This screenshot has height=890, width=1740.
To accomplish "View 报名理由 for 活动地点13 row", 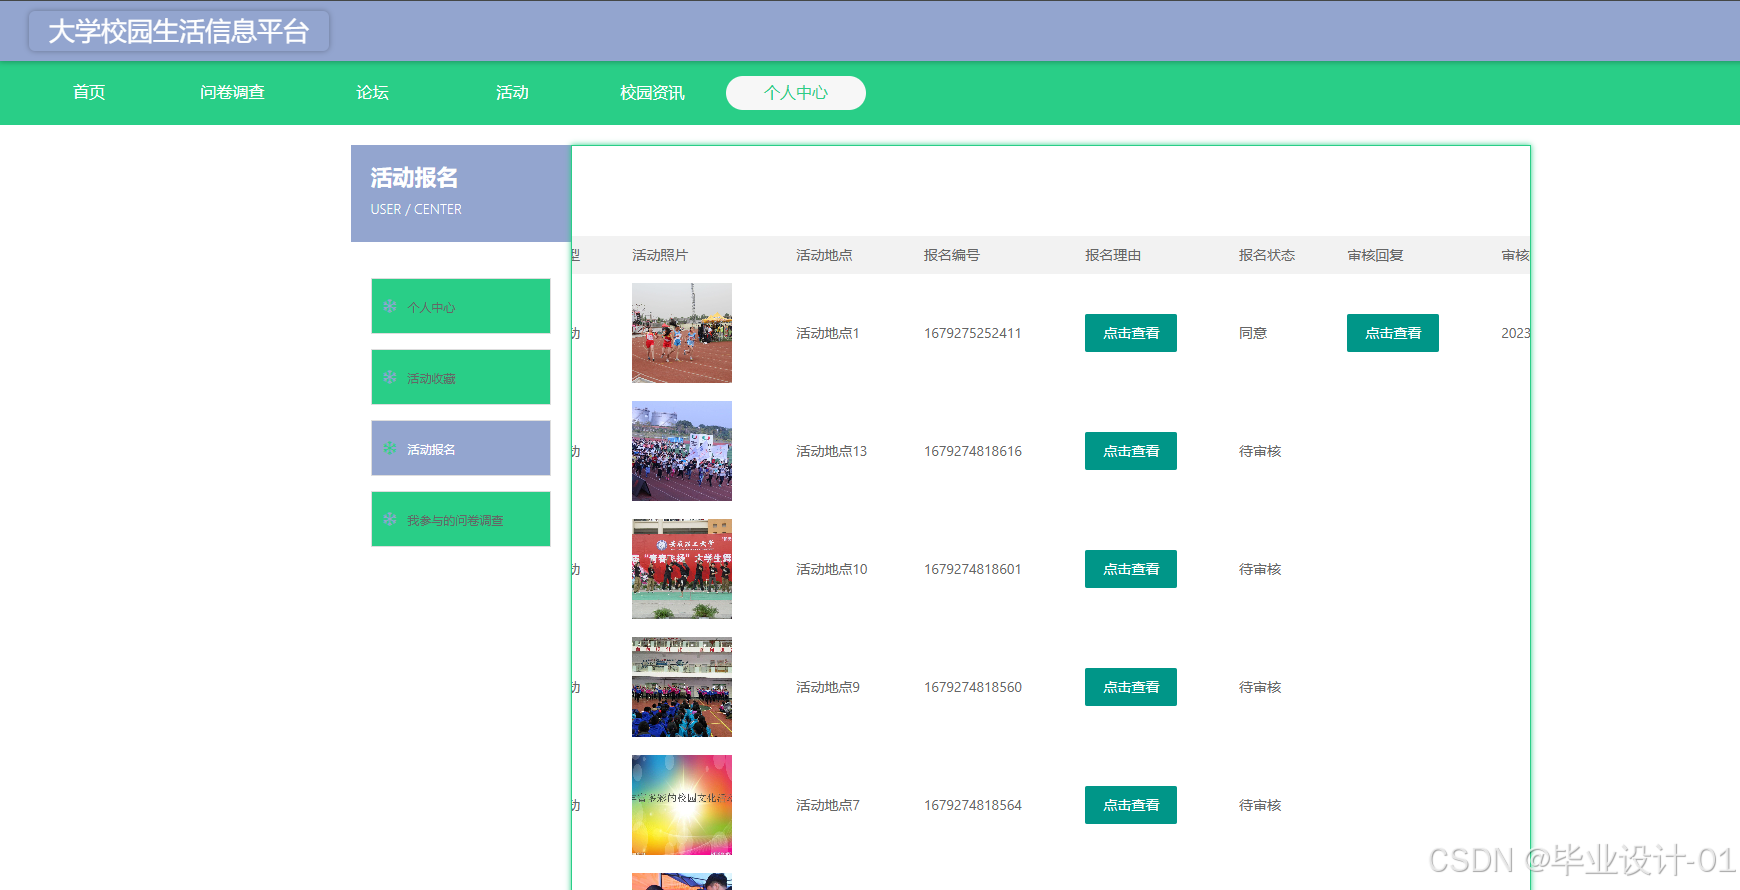I will tap(1131, 451).
